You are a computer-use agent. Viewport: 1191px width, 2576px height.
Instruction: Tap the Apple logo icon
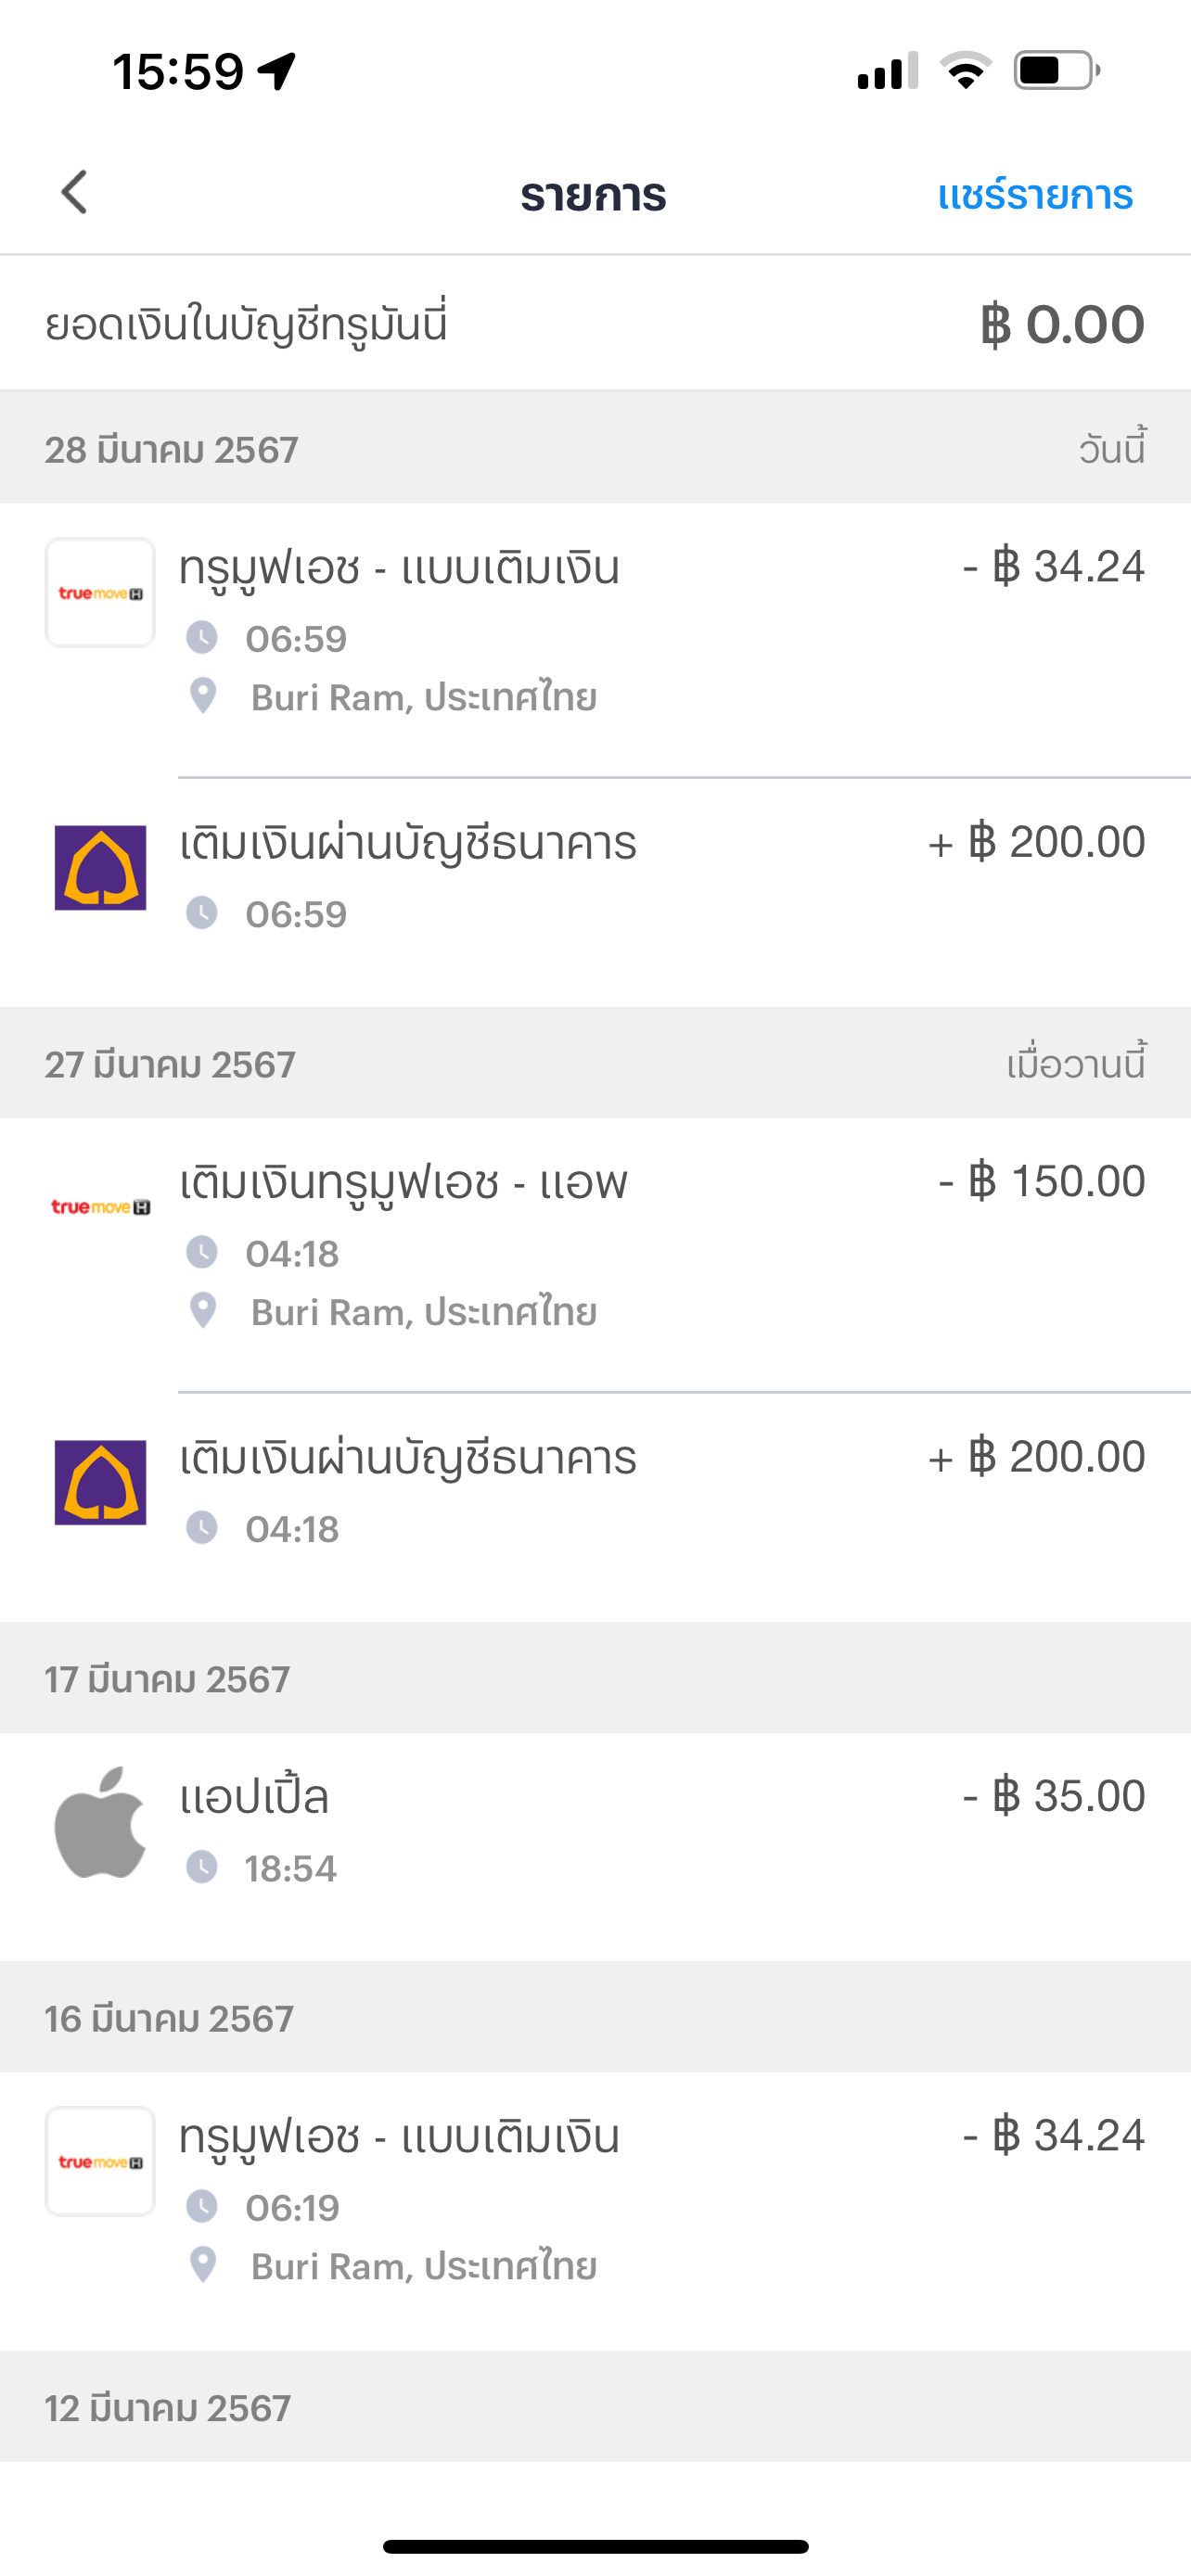pyautogui.click(x=100, y=1822)
